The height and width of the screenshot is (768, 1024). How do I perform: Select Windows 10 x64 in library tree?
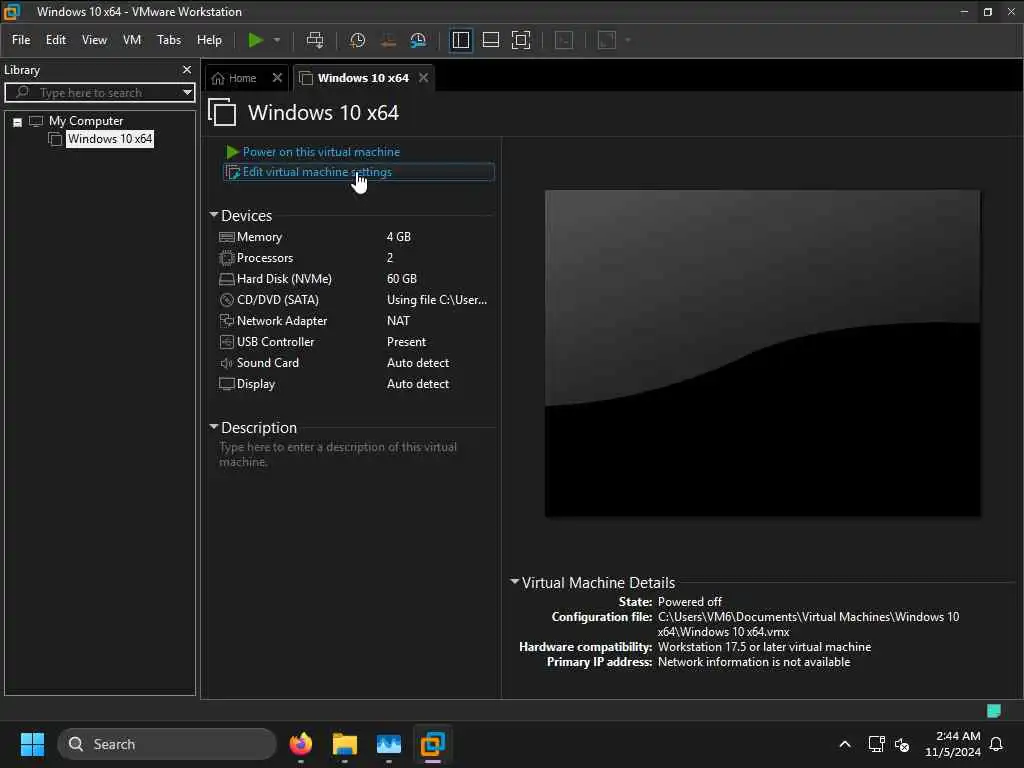110,138
